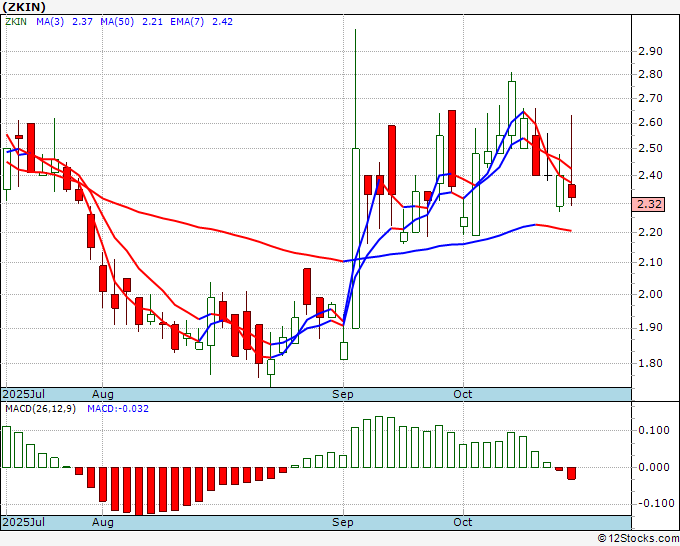Click the 2.80 price axis label
This screenshot has width=680, height=546.
(651, 74)
